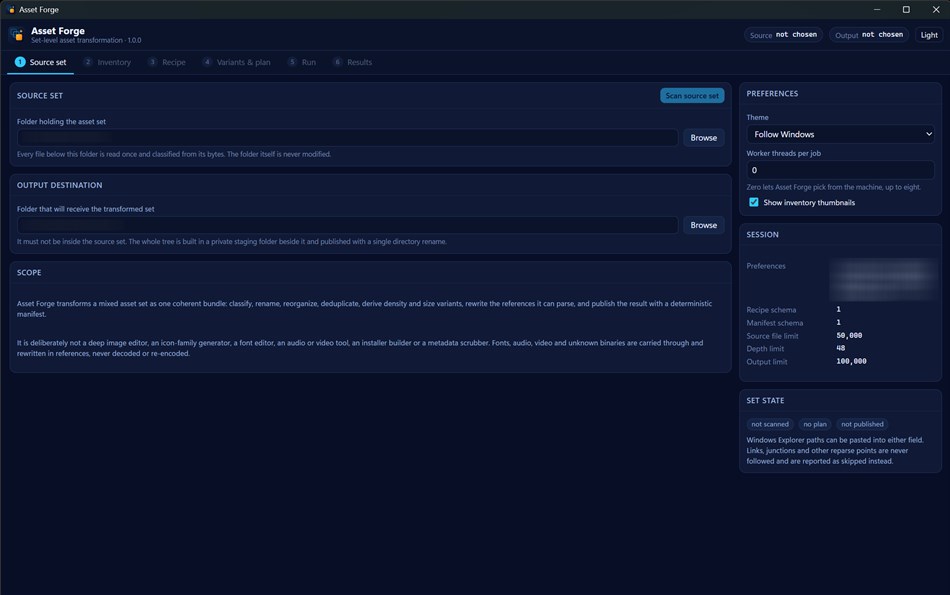Click the Output not chosen status pill
950x595 pixels.
coord(869,35)
